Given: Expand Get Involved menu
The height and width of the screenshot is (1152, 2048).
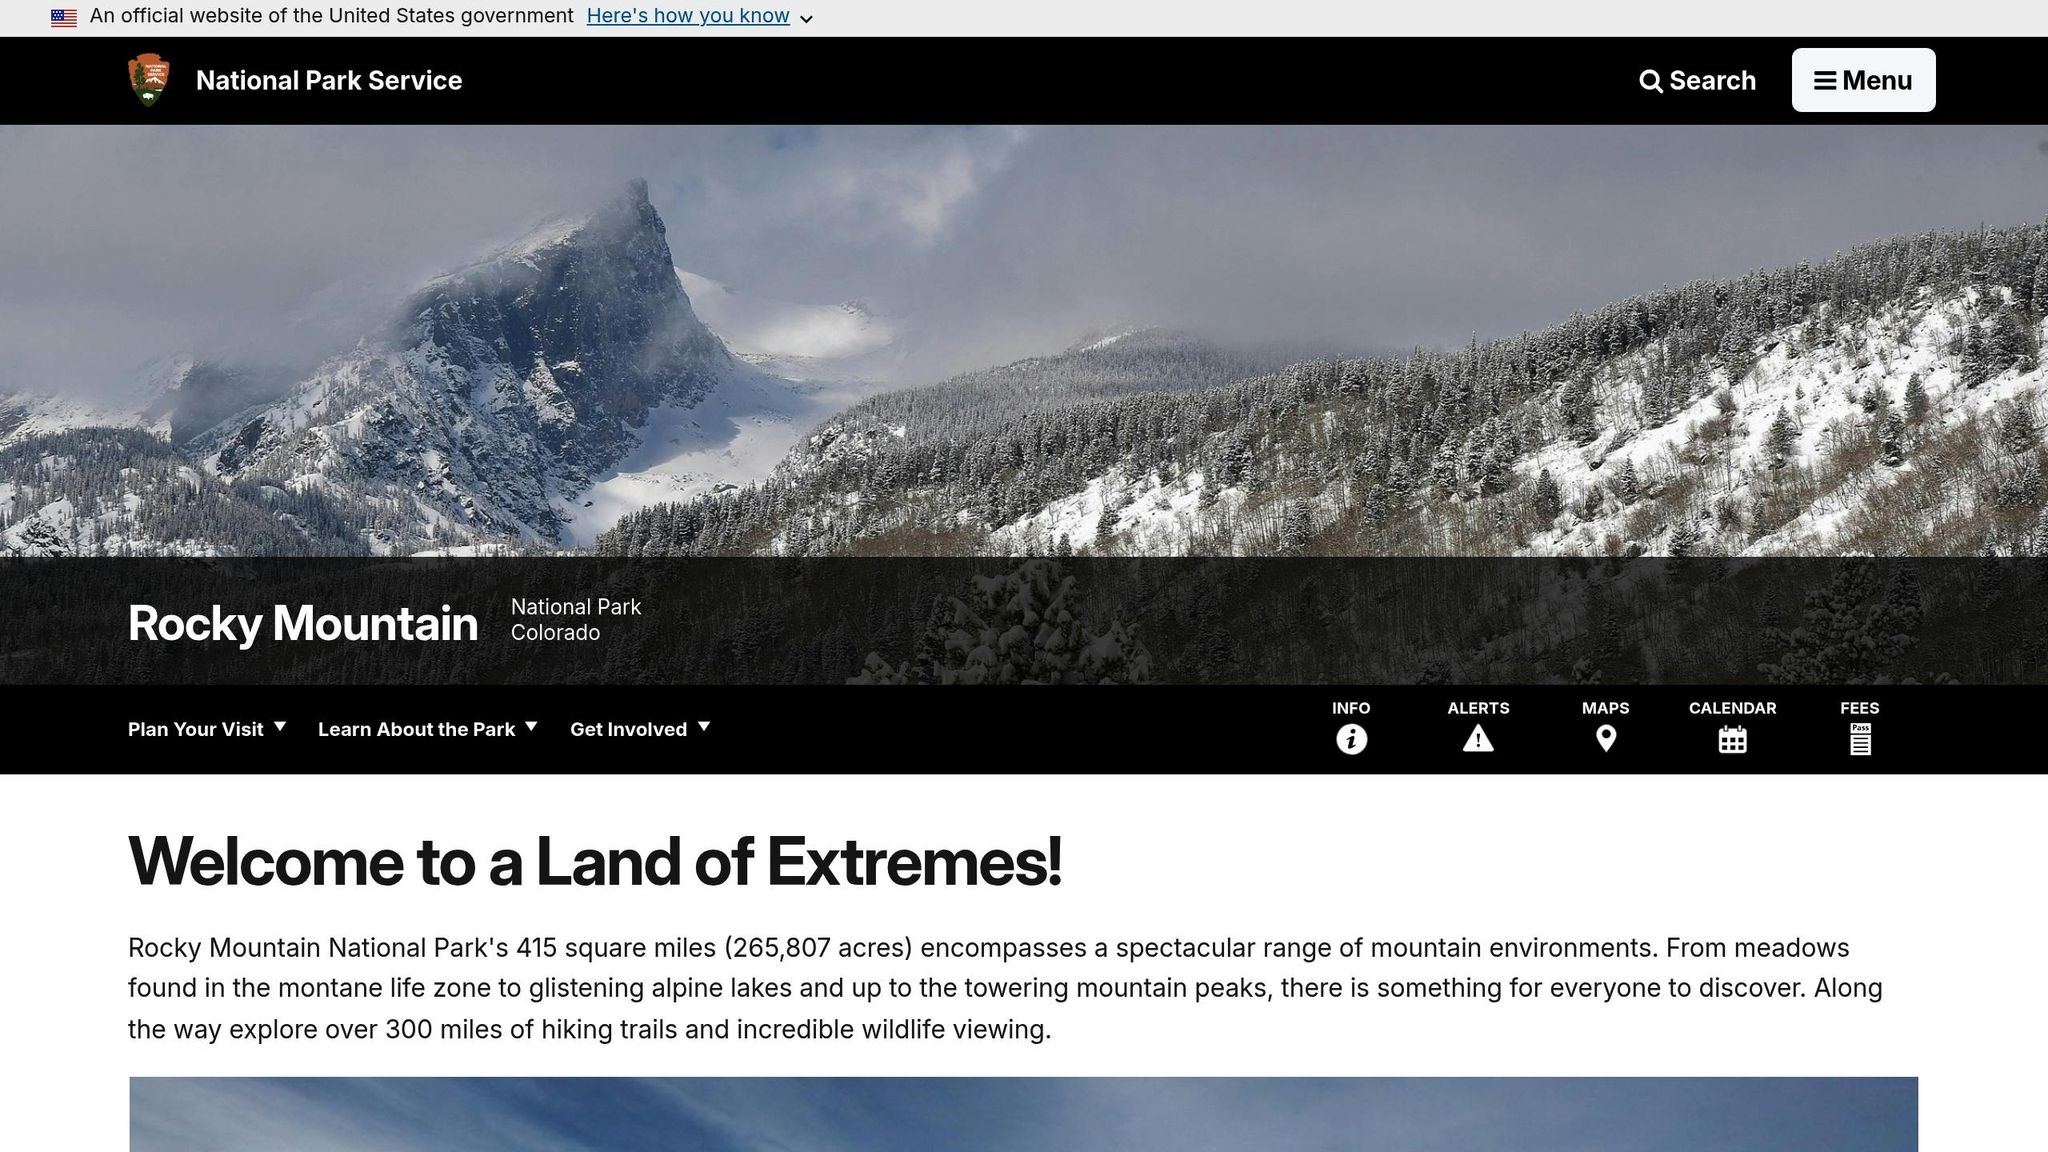Looking at the screenshot, I should tap(640, 729).
